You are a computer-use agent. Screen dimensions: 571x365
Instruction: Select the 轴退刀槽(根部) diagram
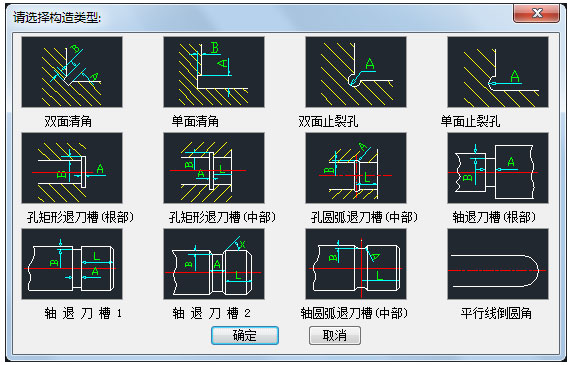tap(498, 168)
